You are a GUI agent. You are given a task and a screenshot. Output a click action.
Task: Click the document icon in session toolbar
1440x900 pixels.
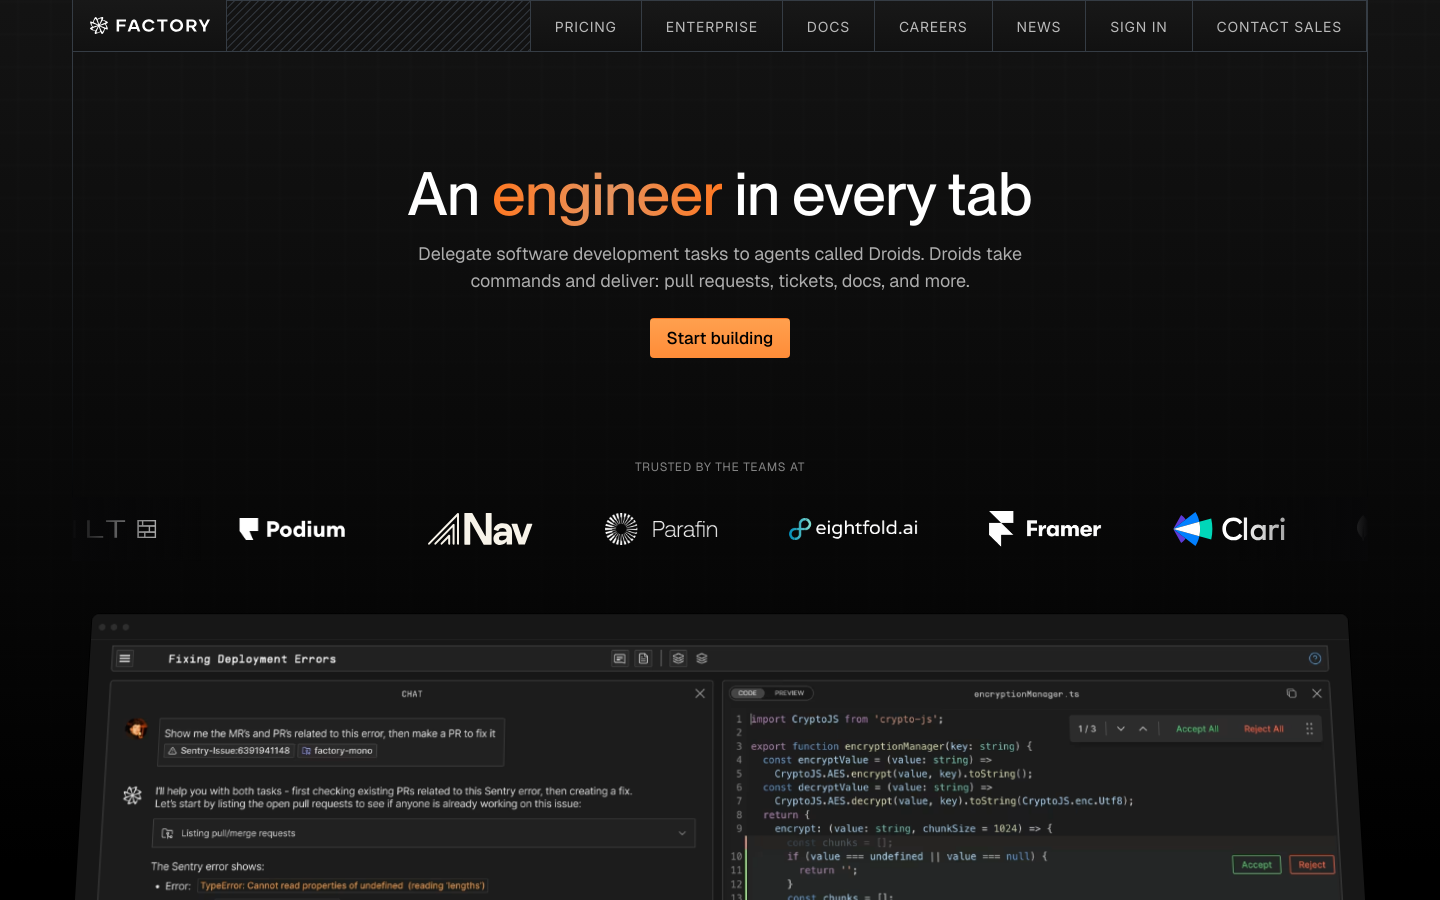point(644,659)
